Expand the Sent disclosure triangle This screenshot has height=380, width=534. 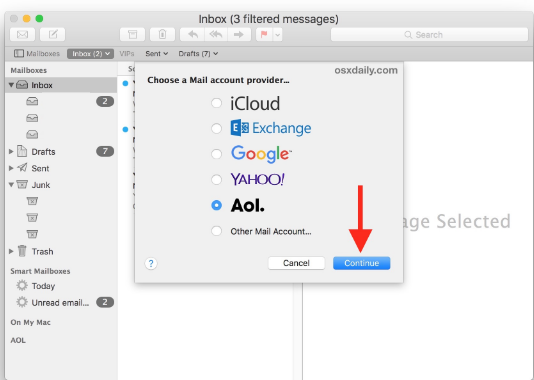tap(11, 168)
